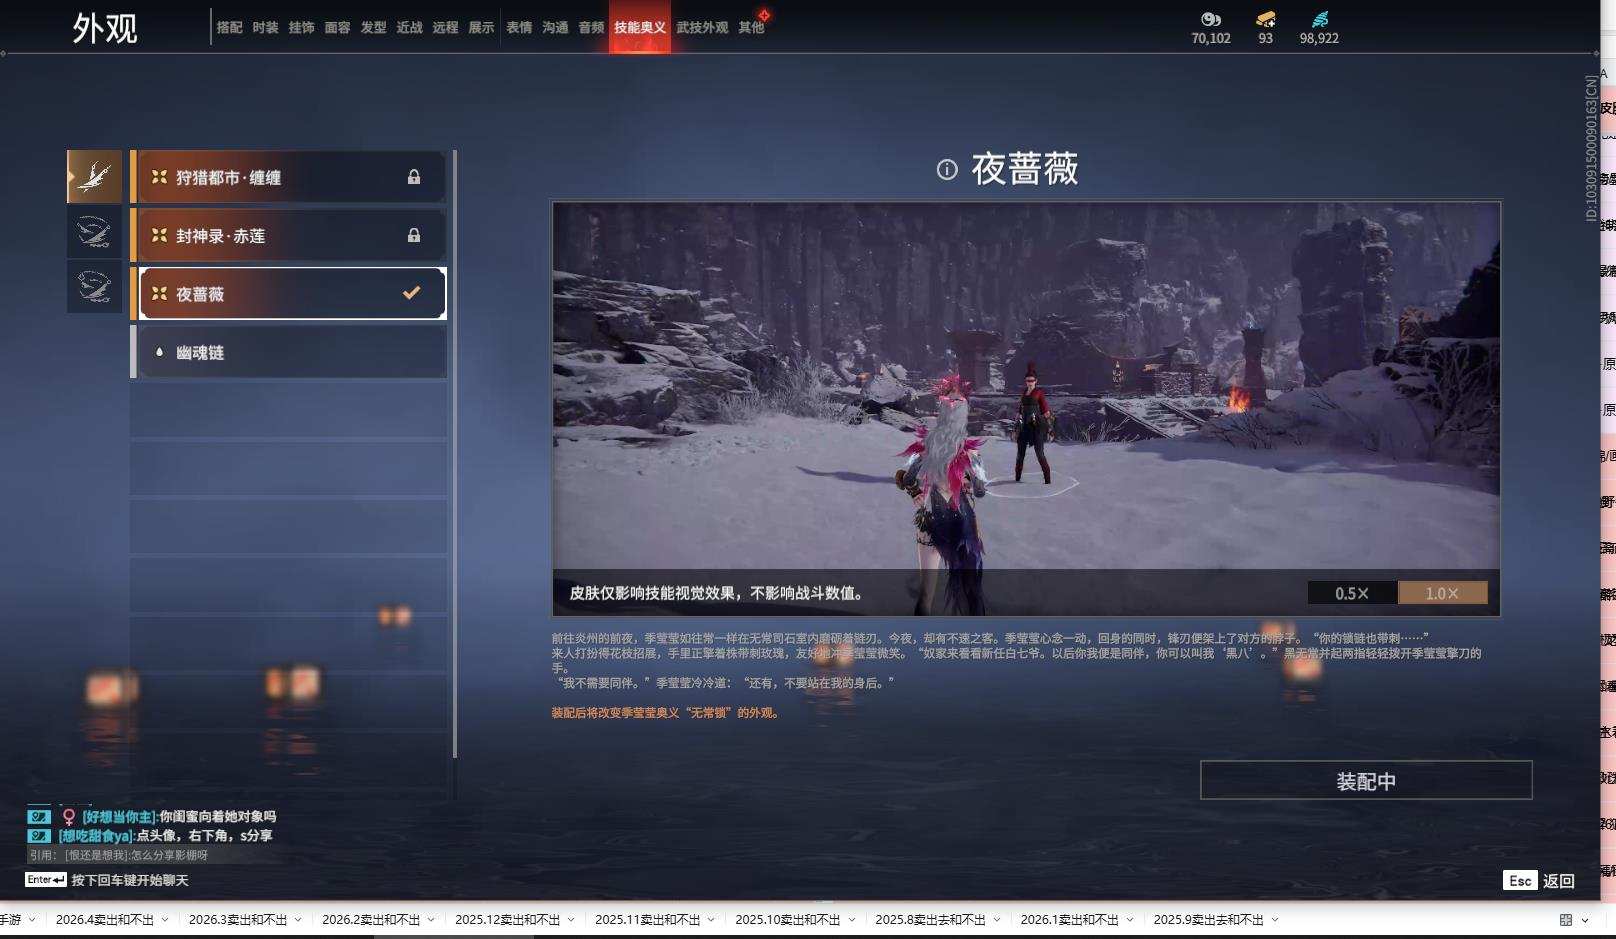The width and height of the screenshot is (1616, 939).
Task: Click the droplet icon on 幽魂链 entry
Action: coord(157,351)
